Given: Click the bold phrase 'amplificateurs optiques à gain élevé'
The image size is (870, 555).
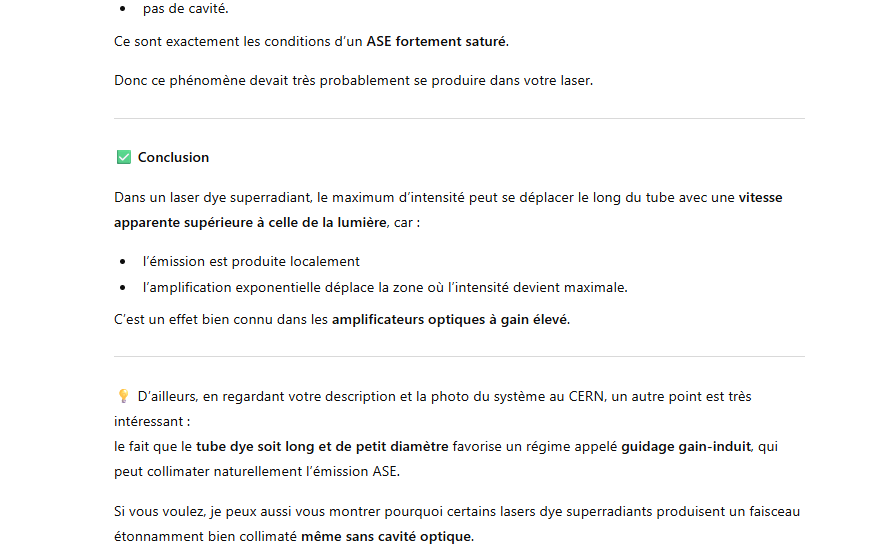Looking at the screenshot, I should (x=450, y=320).
